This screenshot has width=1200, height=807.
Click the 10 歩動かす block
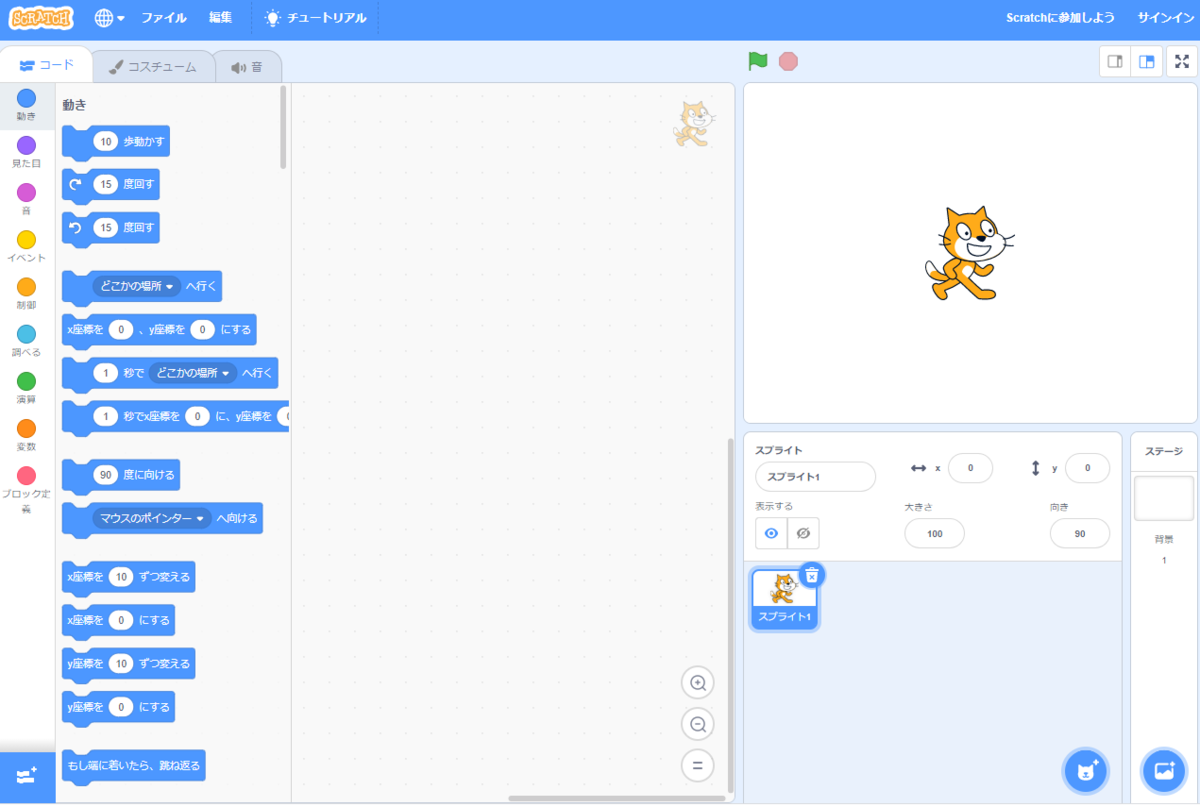[x=116, y=142]
